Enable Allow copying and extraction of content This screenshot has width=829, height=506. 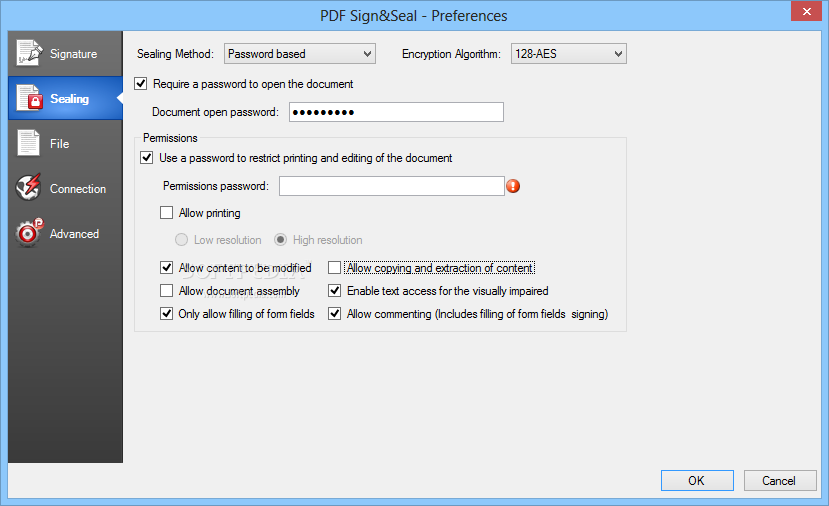coord(334,268)
